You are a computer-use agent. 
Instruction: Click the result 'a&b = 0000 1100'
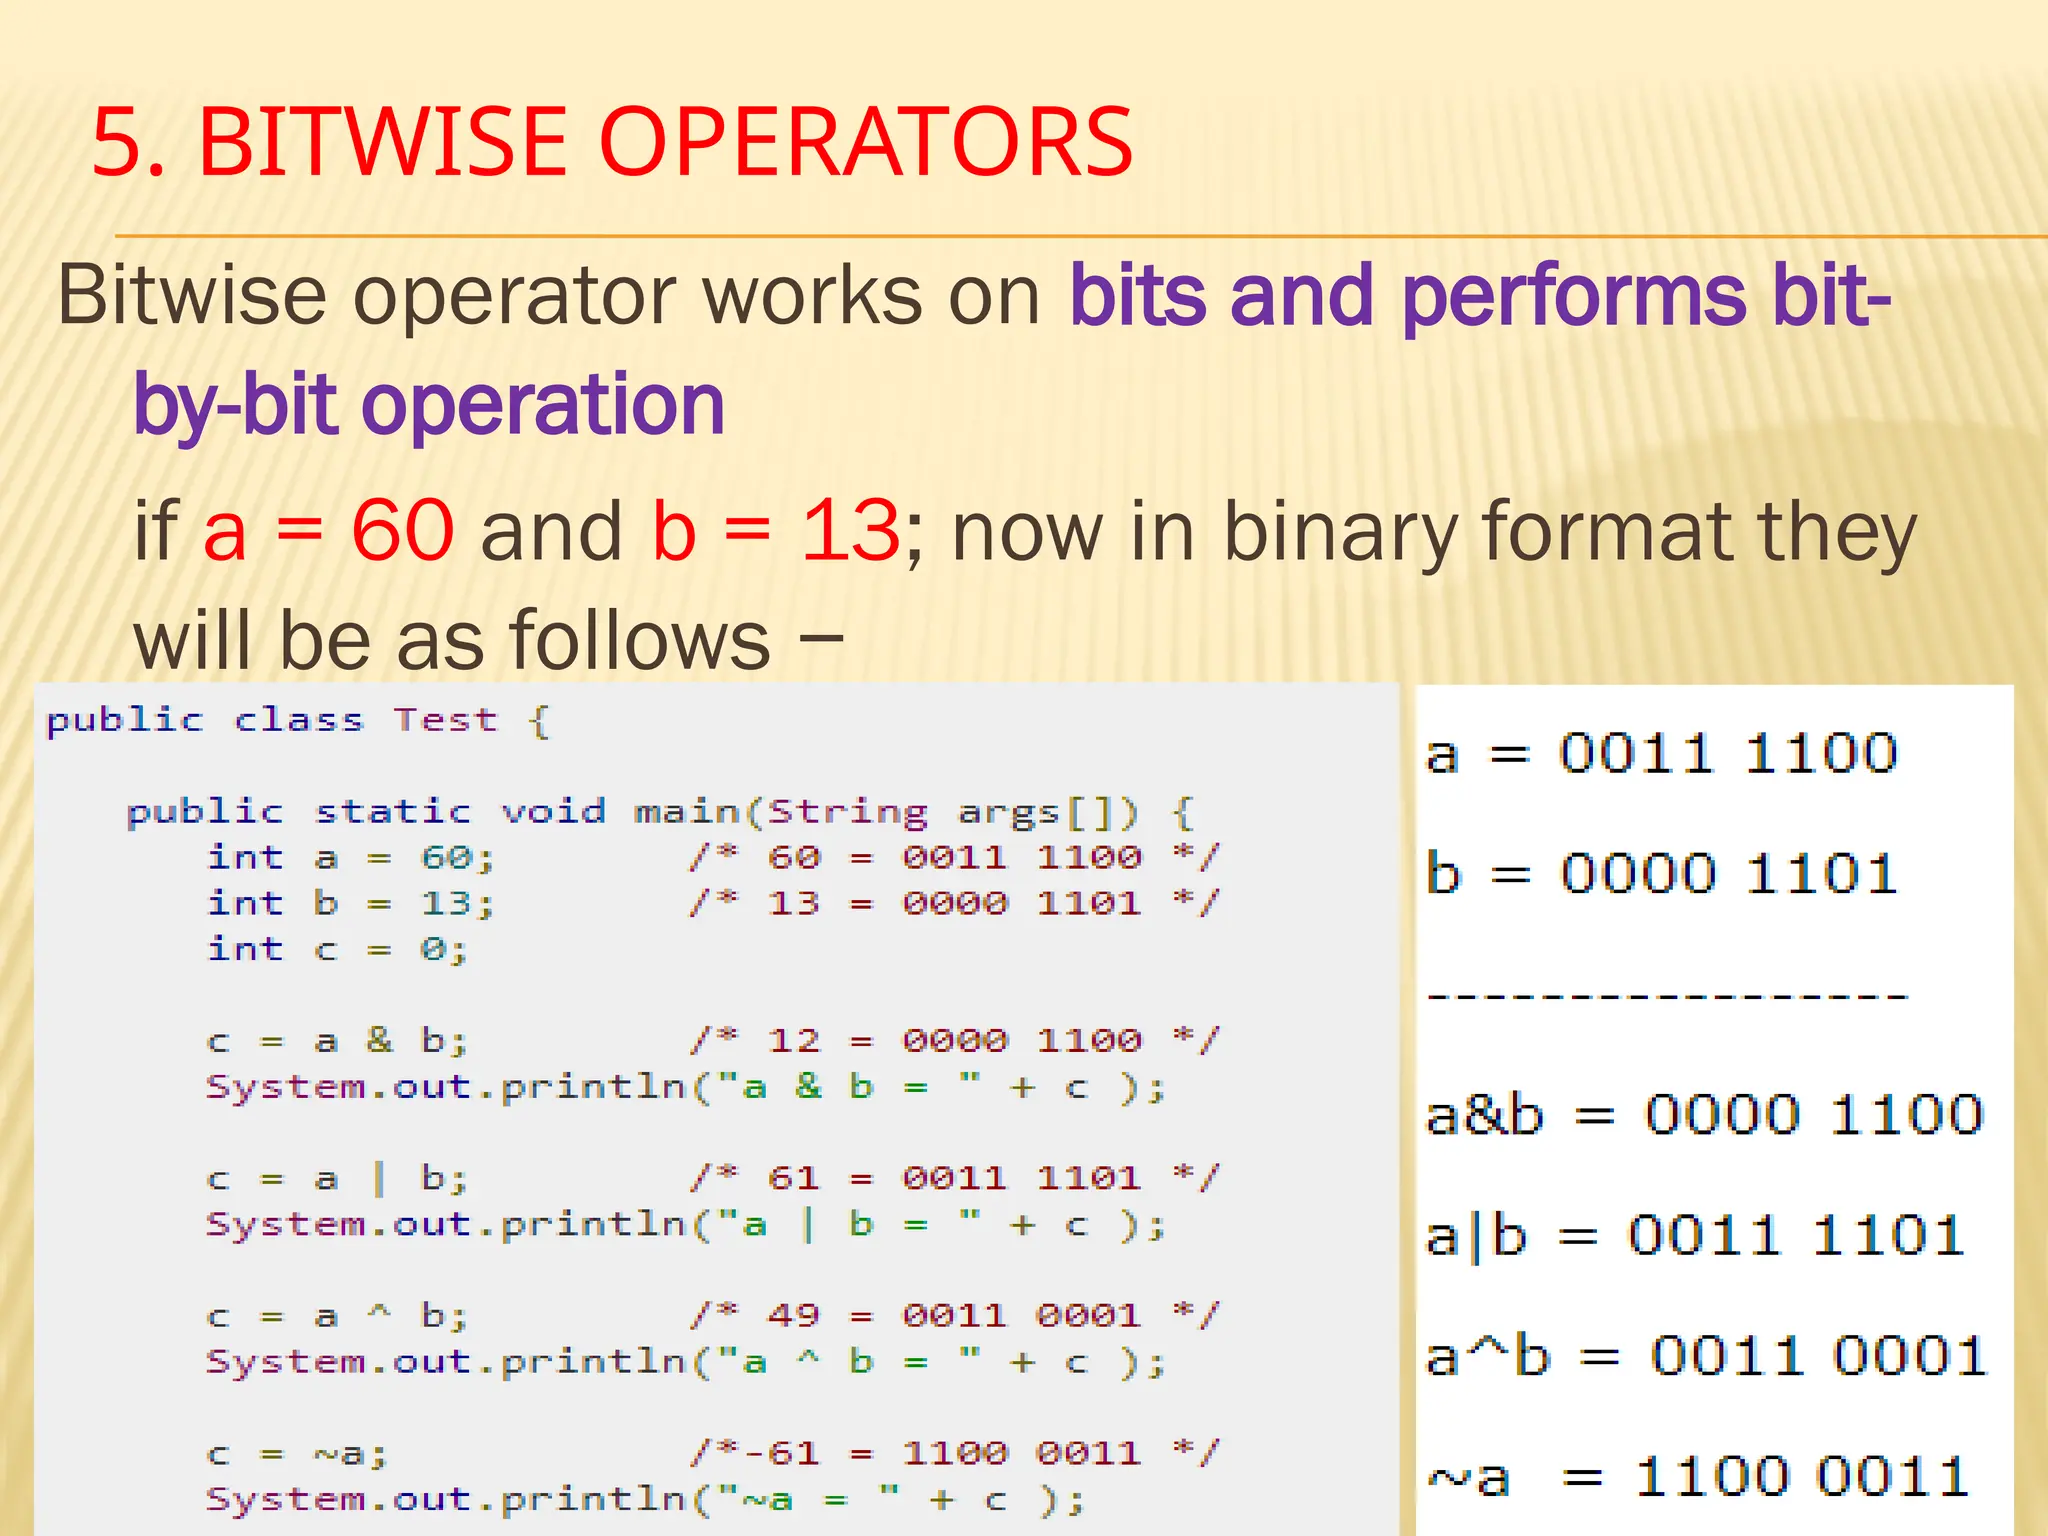point(1704,1115)
